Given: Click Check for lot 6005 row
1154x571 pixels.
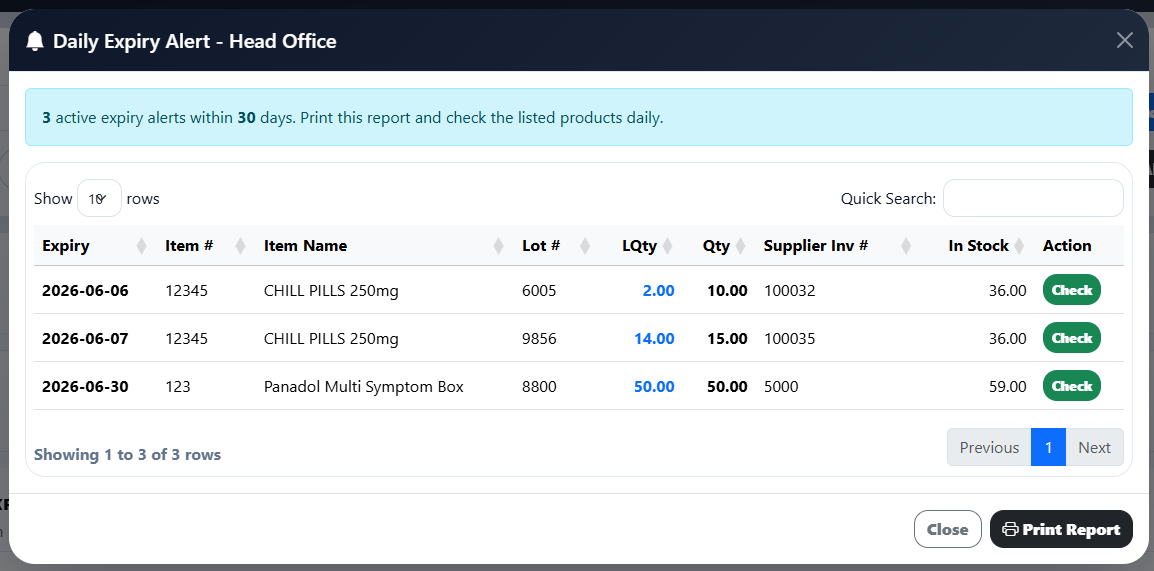Looking at the screenshot, I should tap(1072, 290).
